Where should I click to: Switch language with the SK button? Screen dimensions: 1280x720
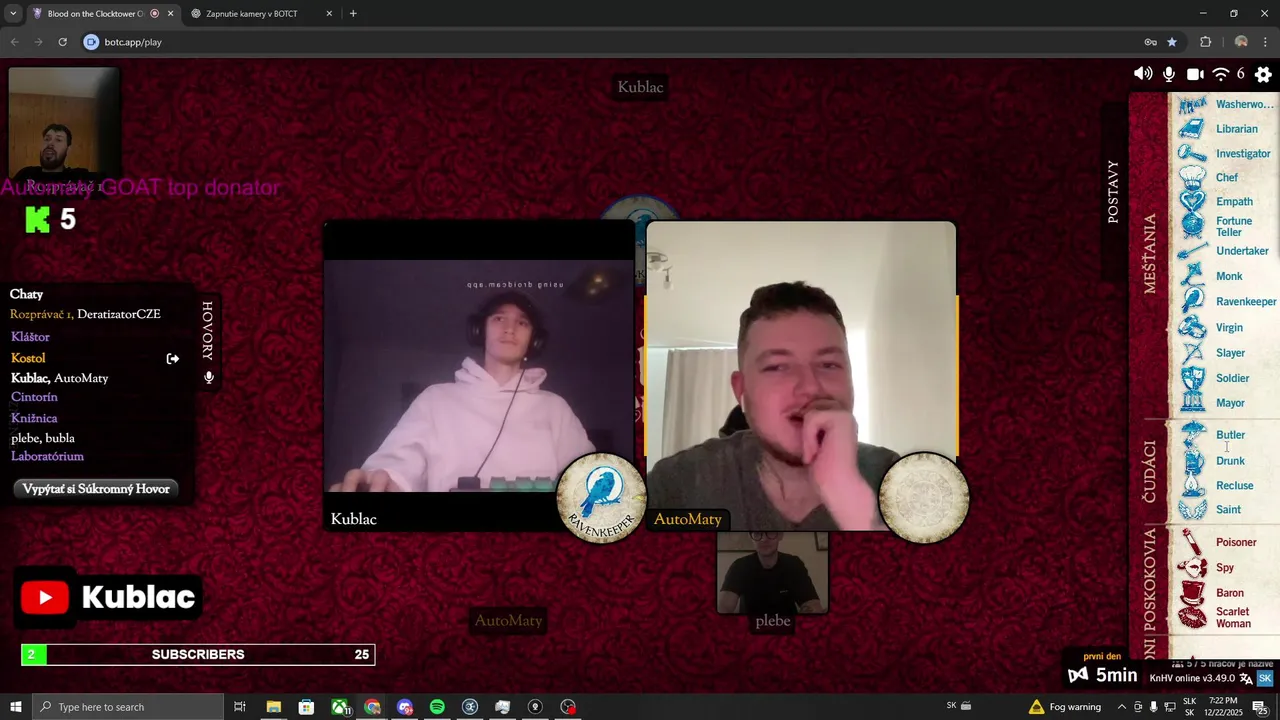1265,678
